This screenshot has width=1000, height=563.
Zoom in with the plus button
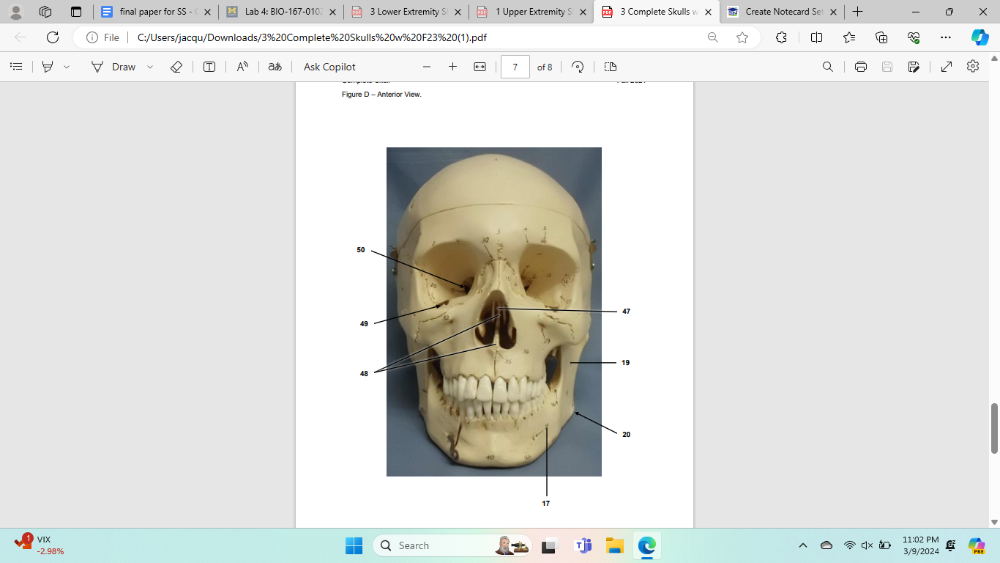coord(452,67)
